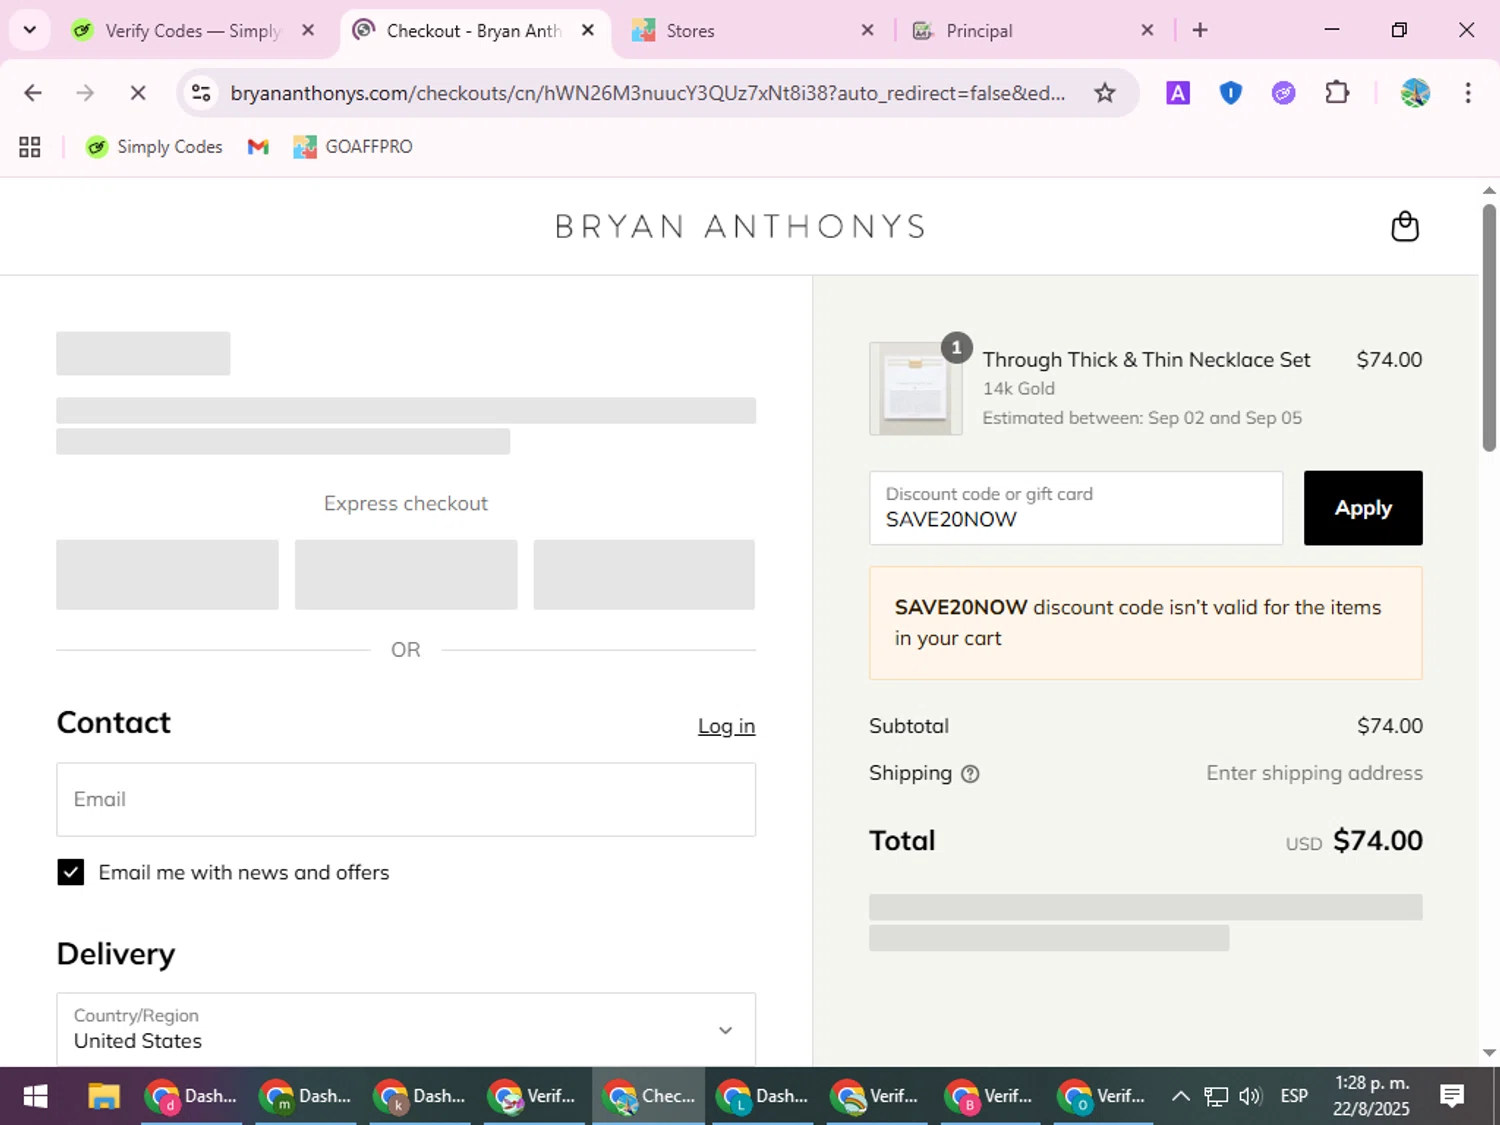
Task: Open the apps grid in bookmarks bar
Action: point(30,147)
